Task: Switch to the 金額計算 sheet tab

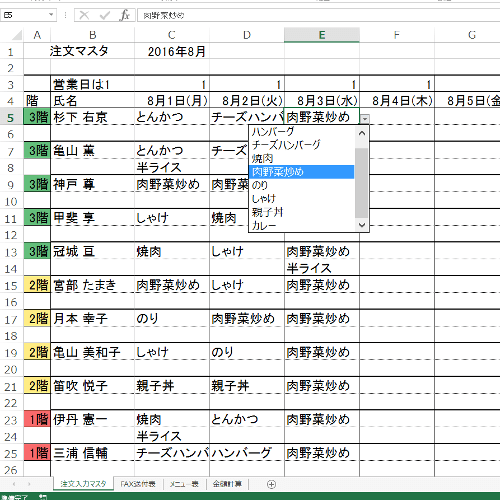Action: [x=227, y=484]
